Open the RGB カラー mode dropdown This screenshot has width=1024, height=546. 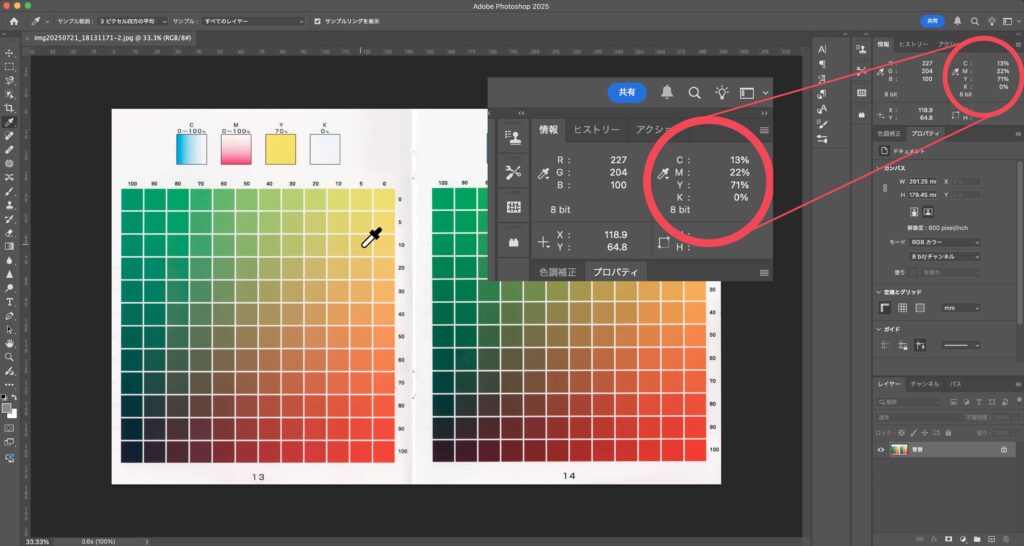pyautogui.click(x=944, y=242)
